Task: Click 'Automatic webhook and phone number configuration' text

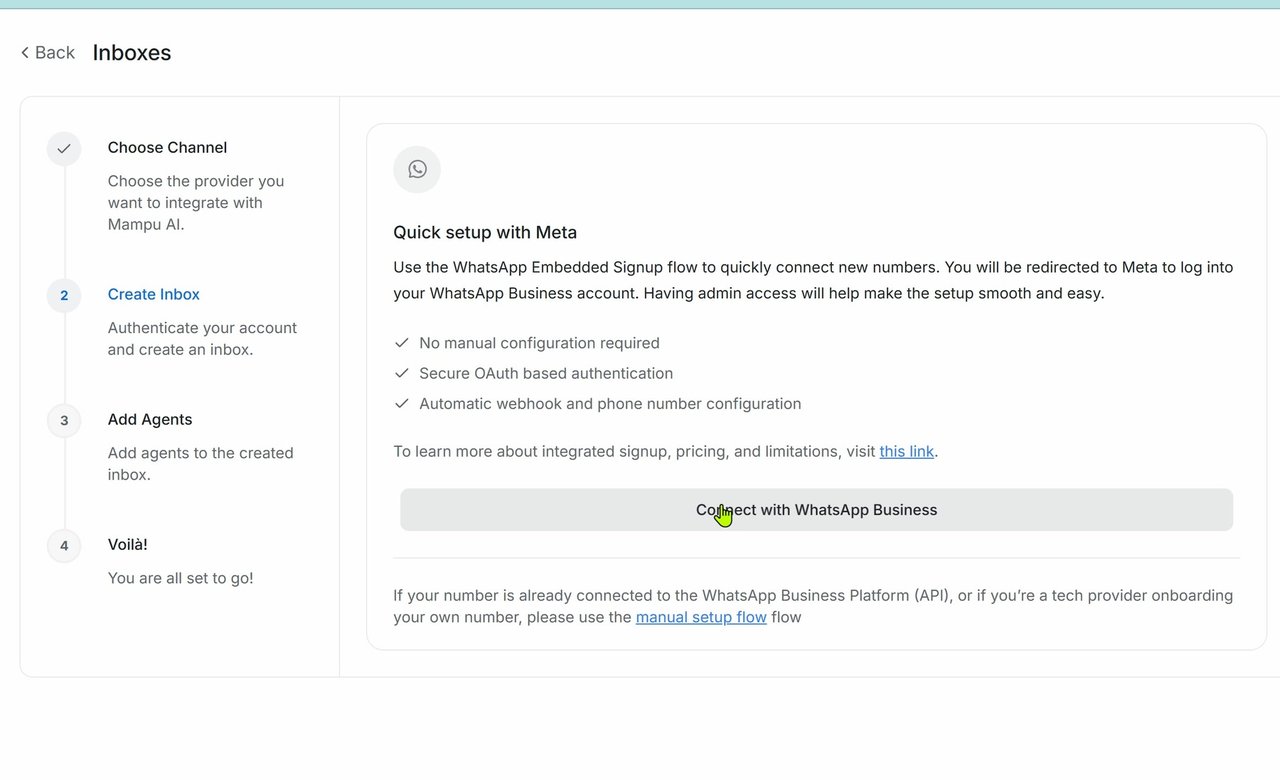Action: [x=610, y=404]
